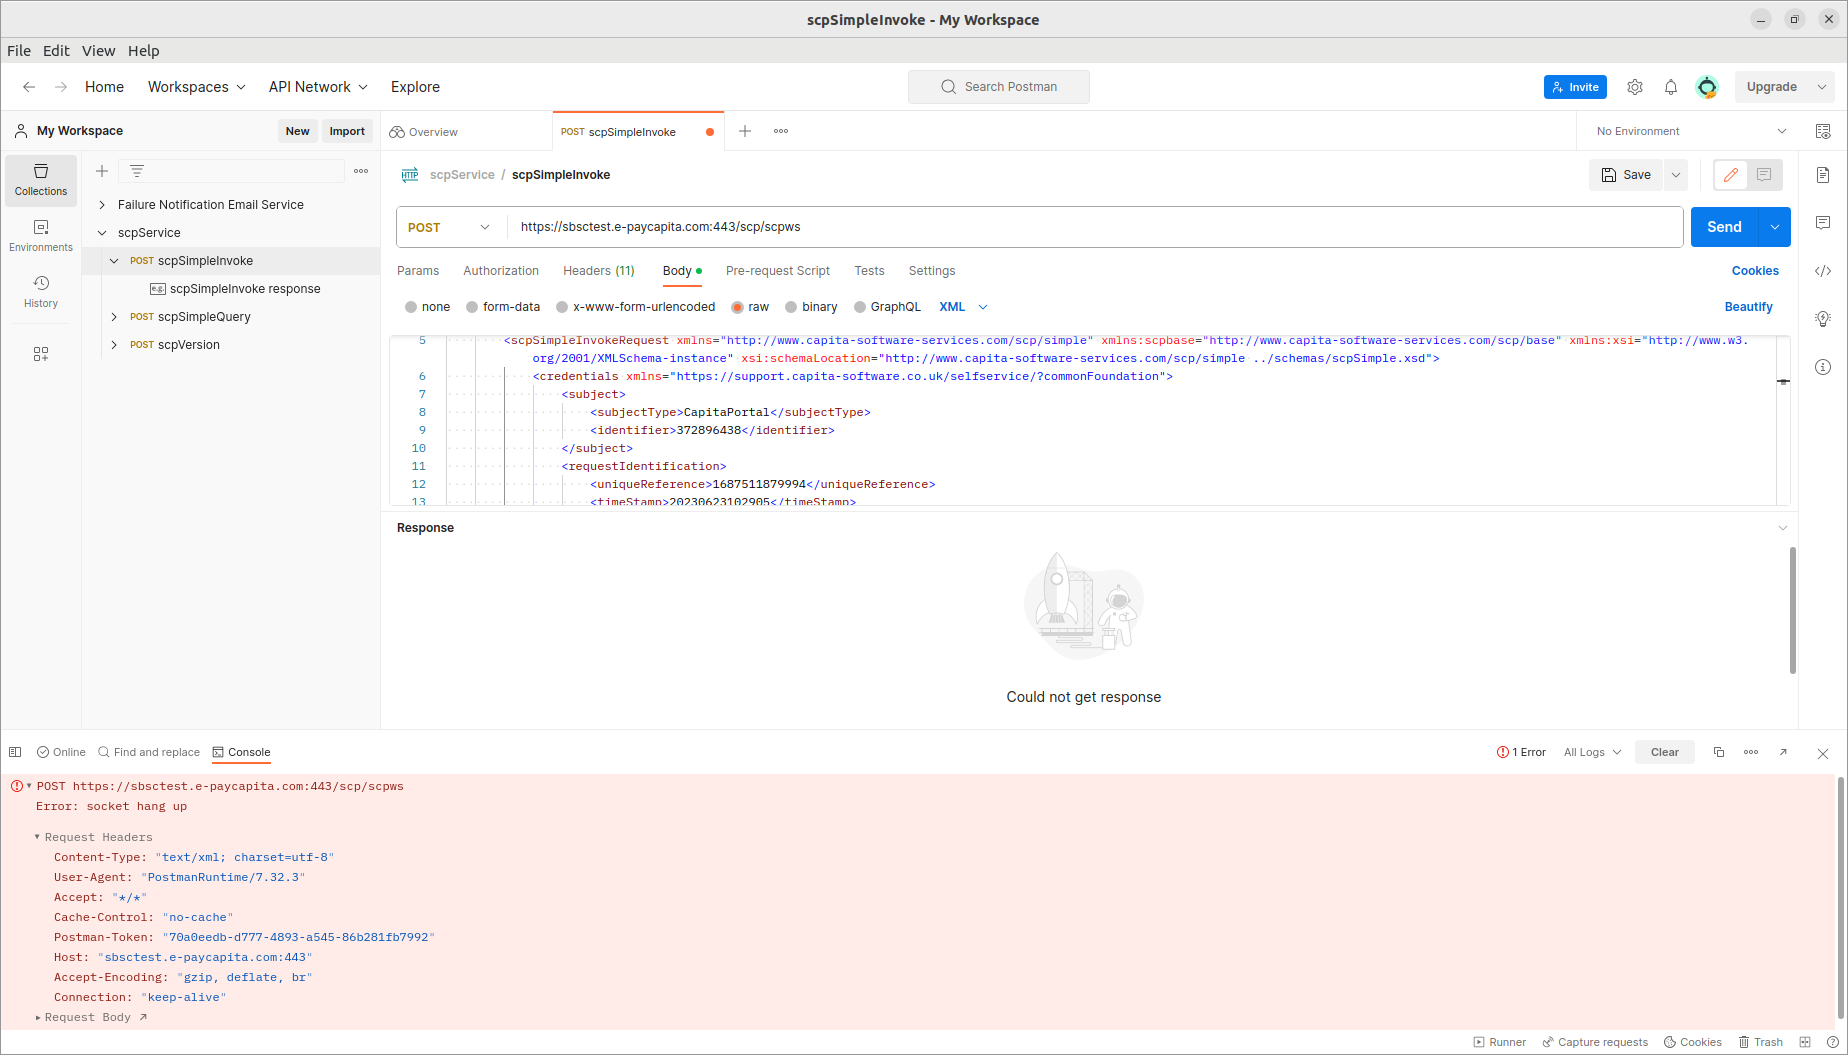This screenshot has width=1848, height=1055.
Task: Open the All Logs filter dropdown
Action: coord(1593,752)
